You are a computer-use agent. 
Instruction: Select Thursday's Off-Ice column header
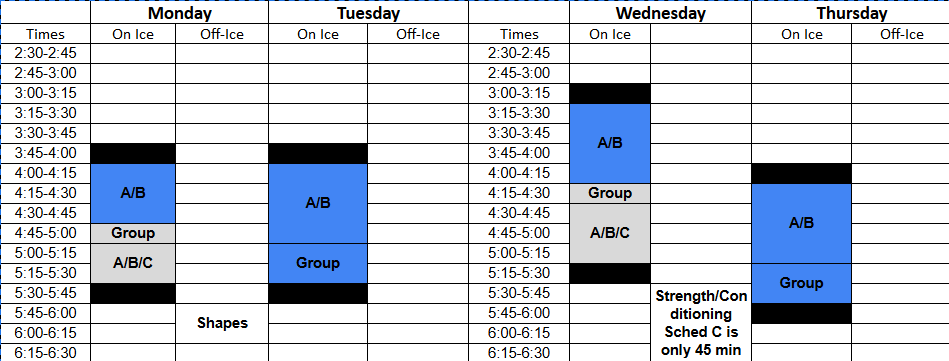pos(901,34)
